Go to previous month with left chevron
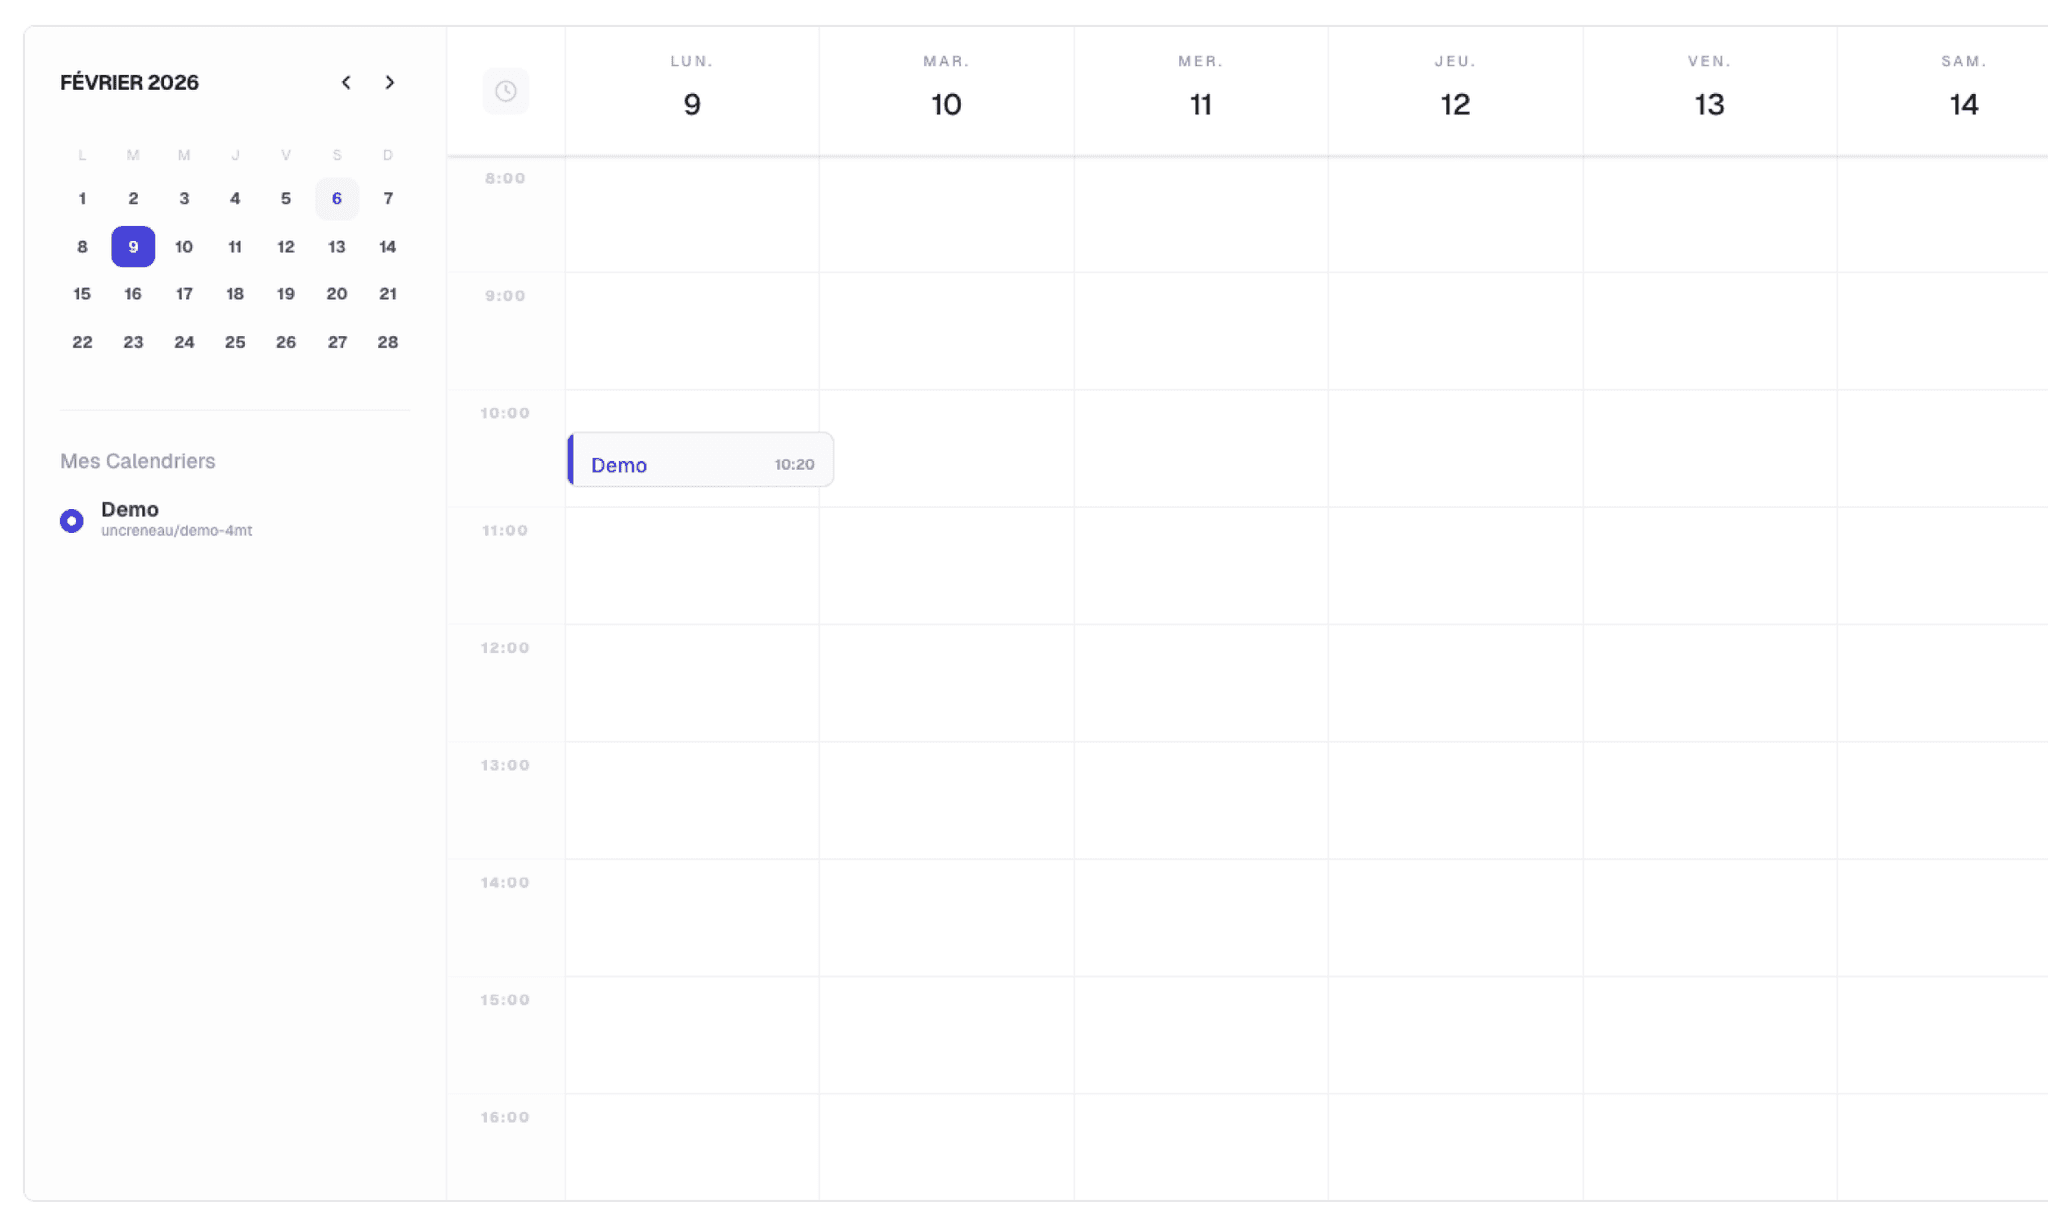Viewport: 2048px width, 1221px height. [x=346, y=82]
